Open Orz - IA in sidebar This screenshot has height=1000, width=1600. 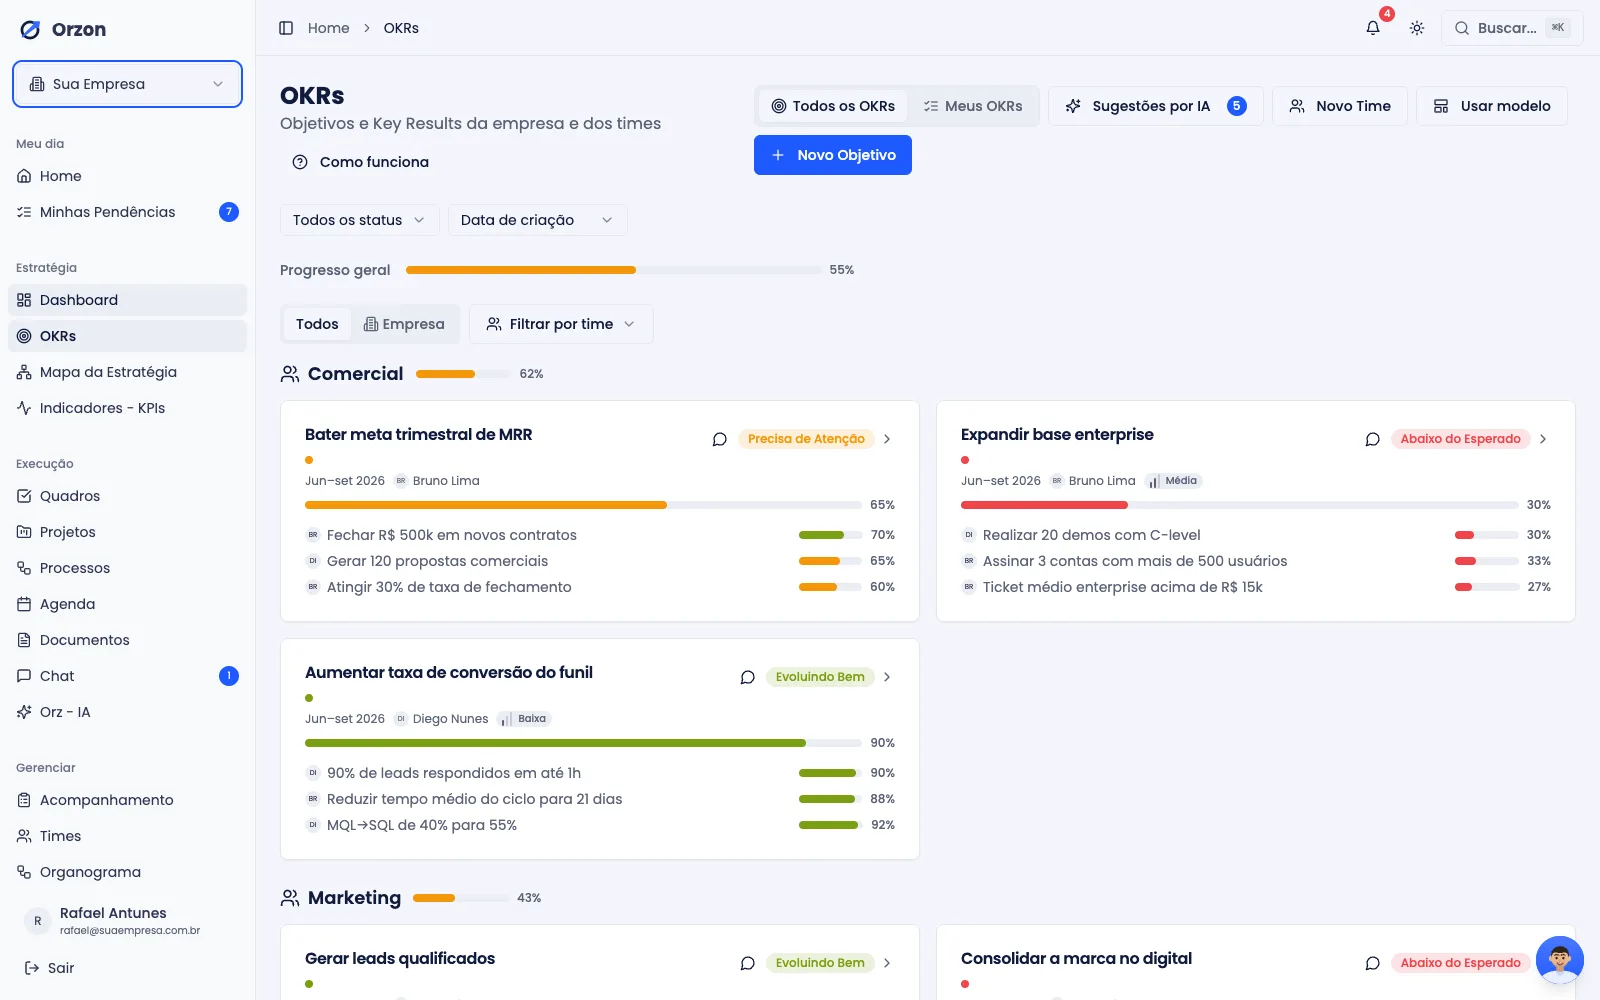127,712
